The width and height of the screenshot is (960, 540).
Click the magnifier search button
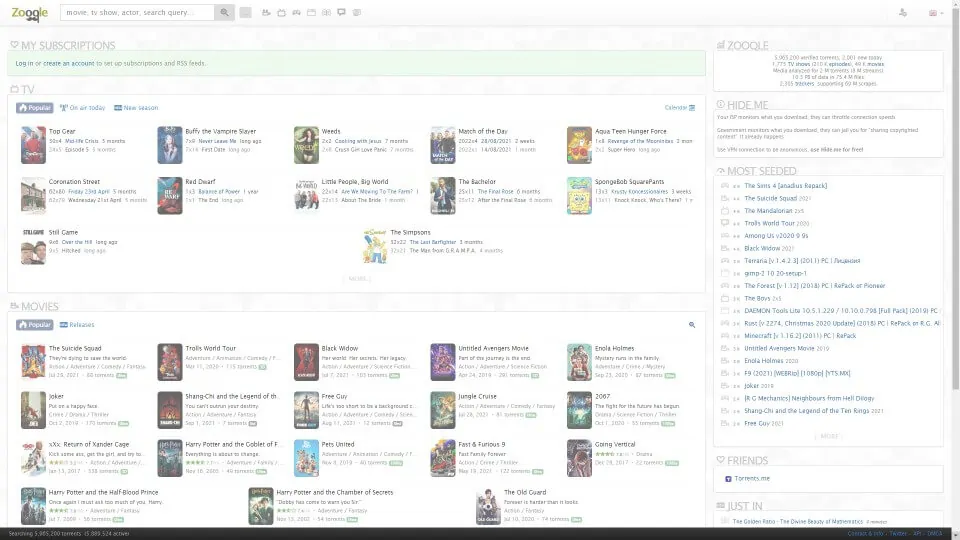225,12
